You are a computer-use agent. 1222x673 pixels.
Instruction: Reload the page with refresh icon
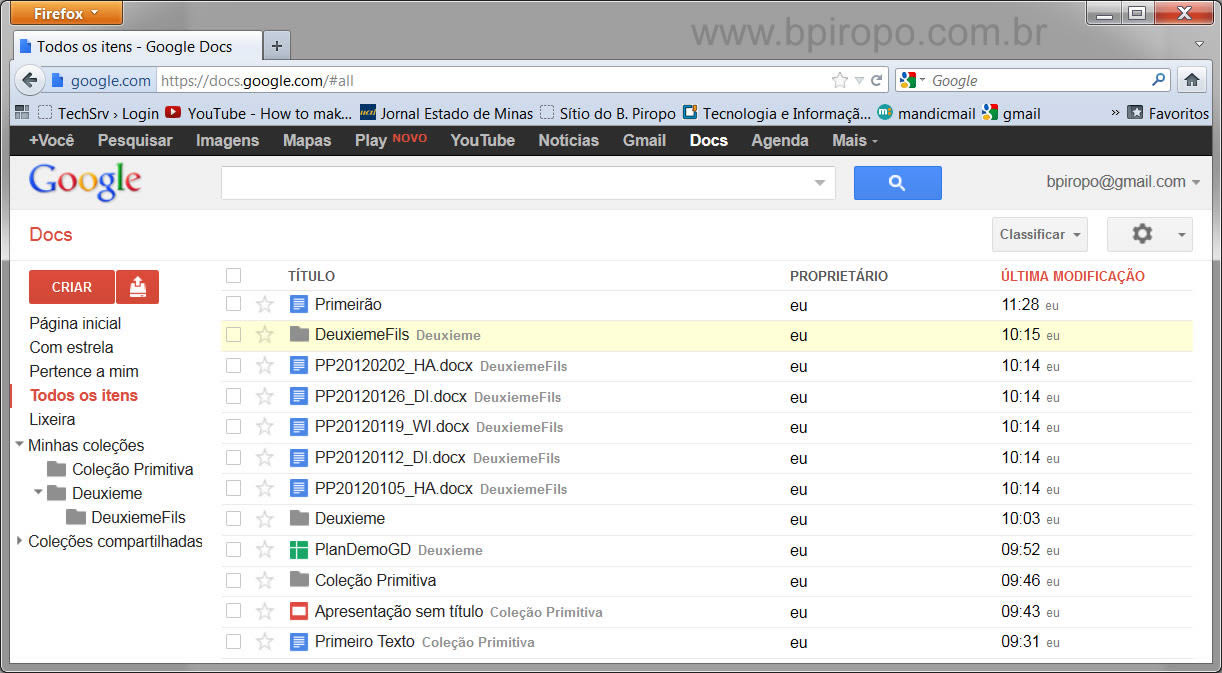pos(877,81)
